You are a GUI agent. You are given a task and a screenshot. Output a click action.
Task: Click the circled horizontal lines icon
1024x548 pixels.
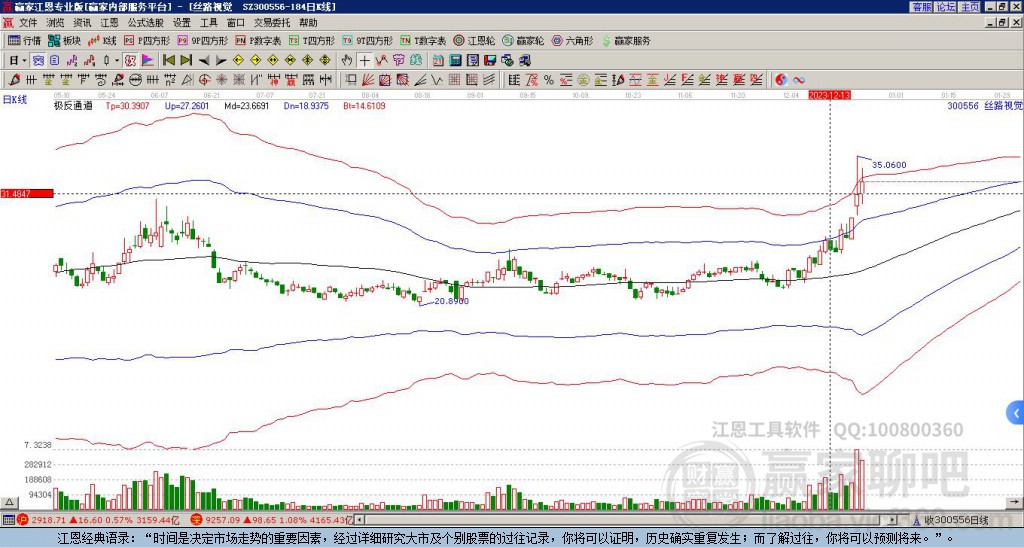coord(135,80)
